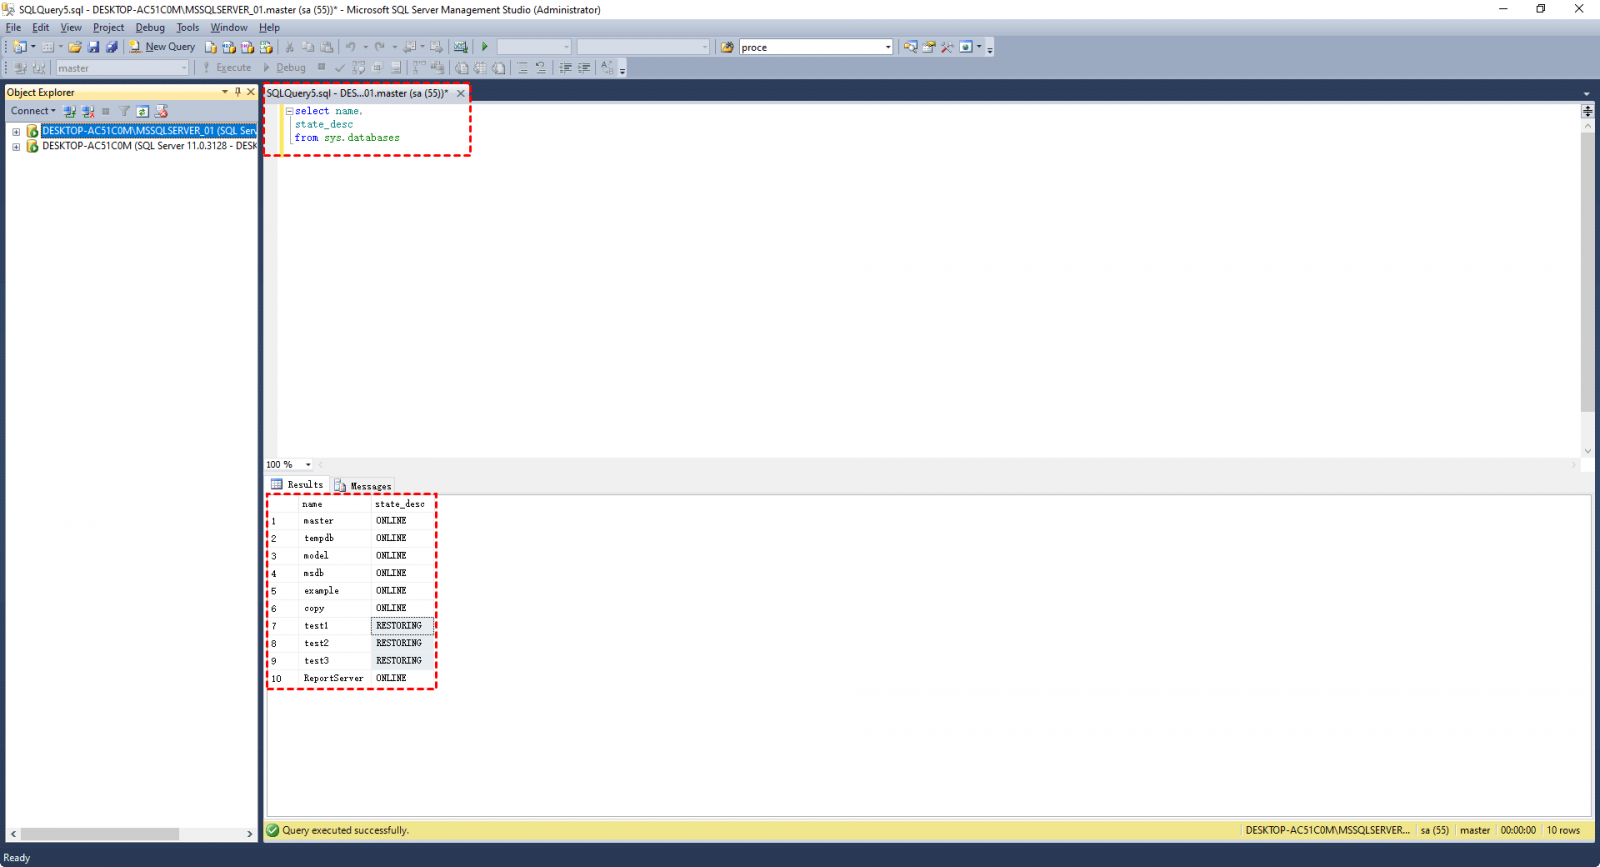Switch to the Results tab

(x=298, y=485)
